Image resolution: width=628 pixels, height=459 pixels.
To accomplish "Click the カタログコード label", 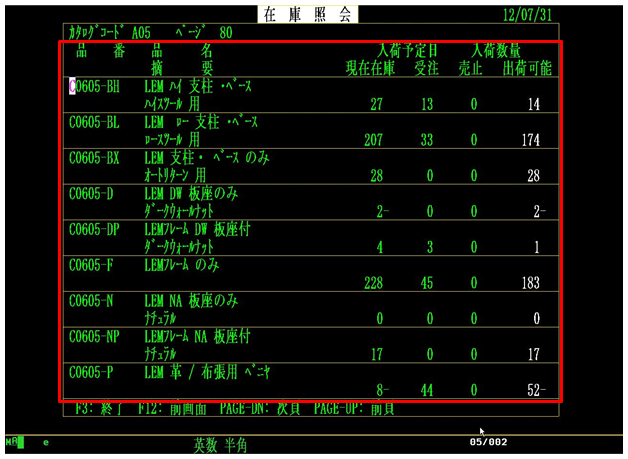I will pyautogui.click(x=96, y=33).
